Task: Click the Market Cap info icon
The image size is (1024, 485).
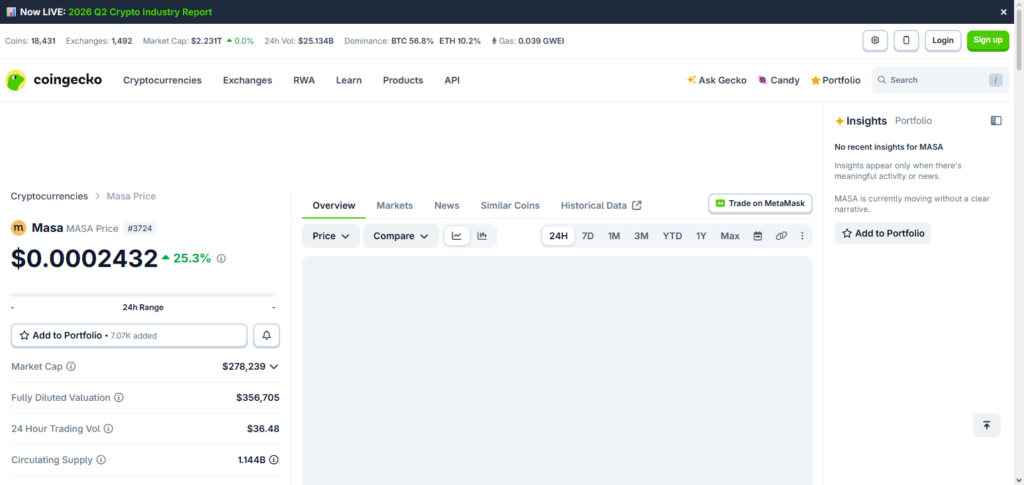Action: [x=71, y=367]
